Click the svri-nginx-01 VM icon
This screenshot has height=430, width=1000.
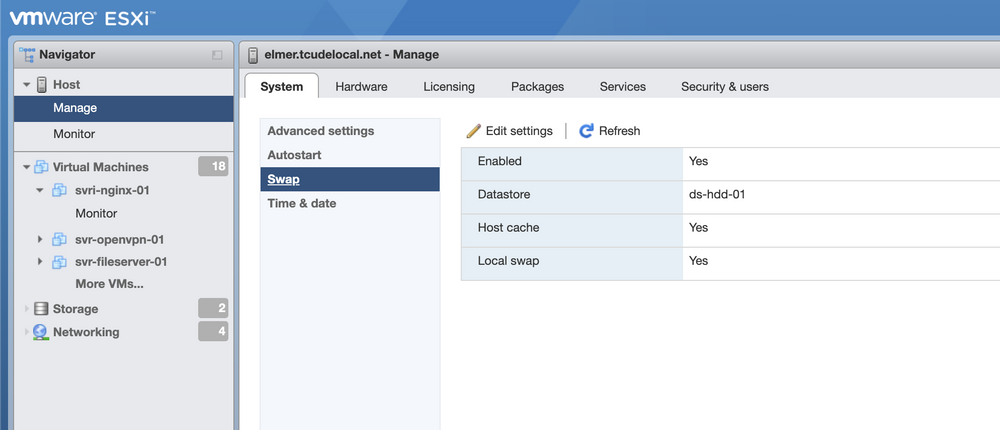59,190
